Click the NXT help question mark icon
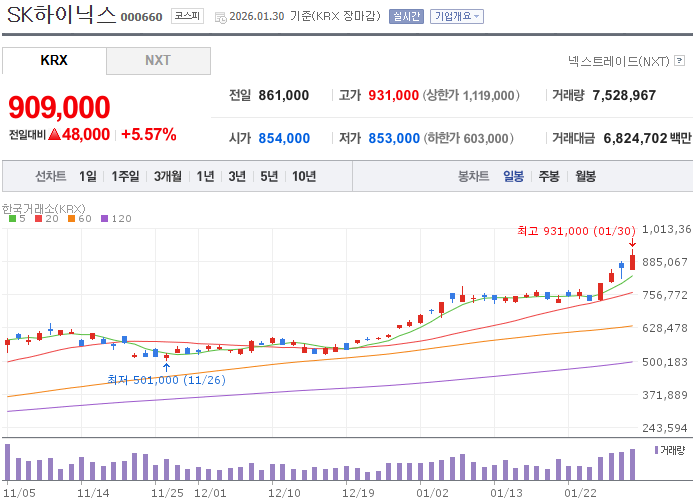 [x=679, y=61]
